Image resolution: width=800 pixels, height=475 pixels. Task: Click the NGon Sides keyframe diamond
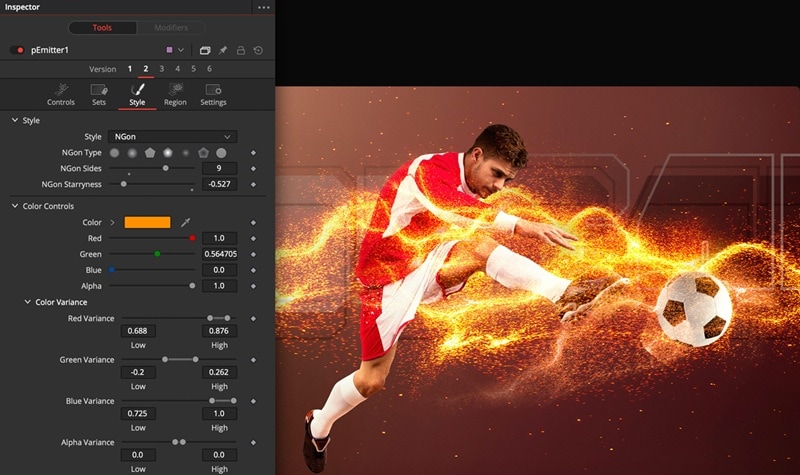pos(253,168)
